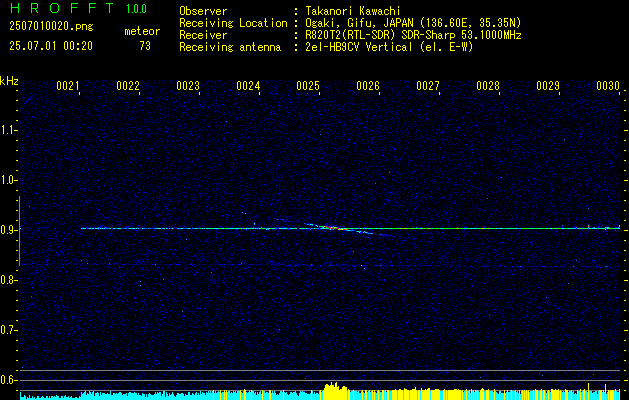Click the 0025 time marker
This screenshot has width=629, height=400.
coord(308,86)
